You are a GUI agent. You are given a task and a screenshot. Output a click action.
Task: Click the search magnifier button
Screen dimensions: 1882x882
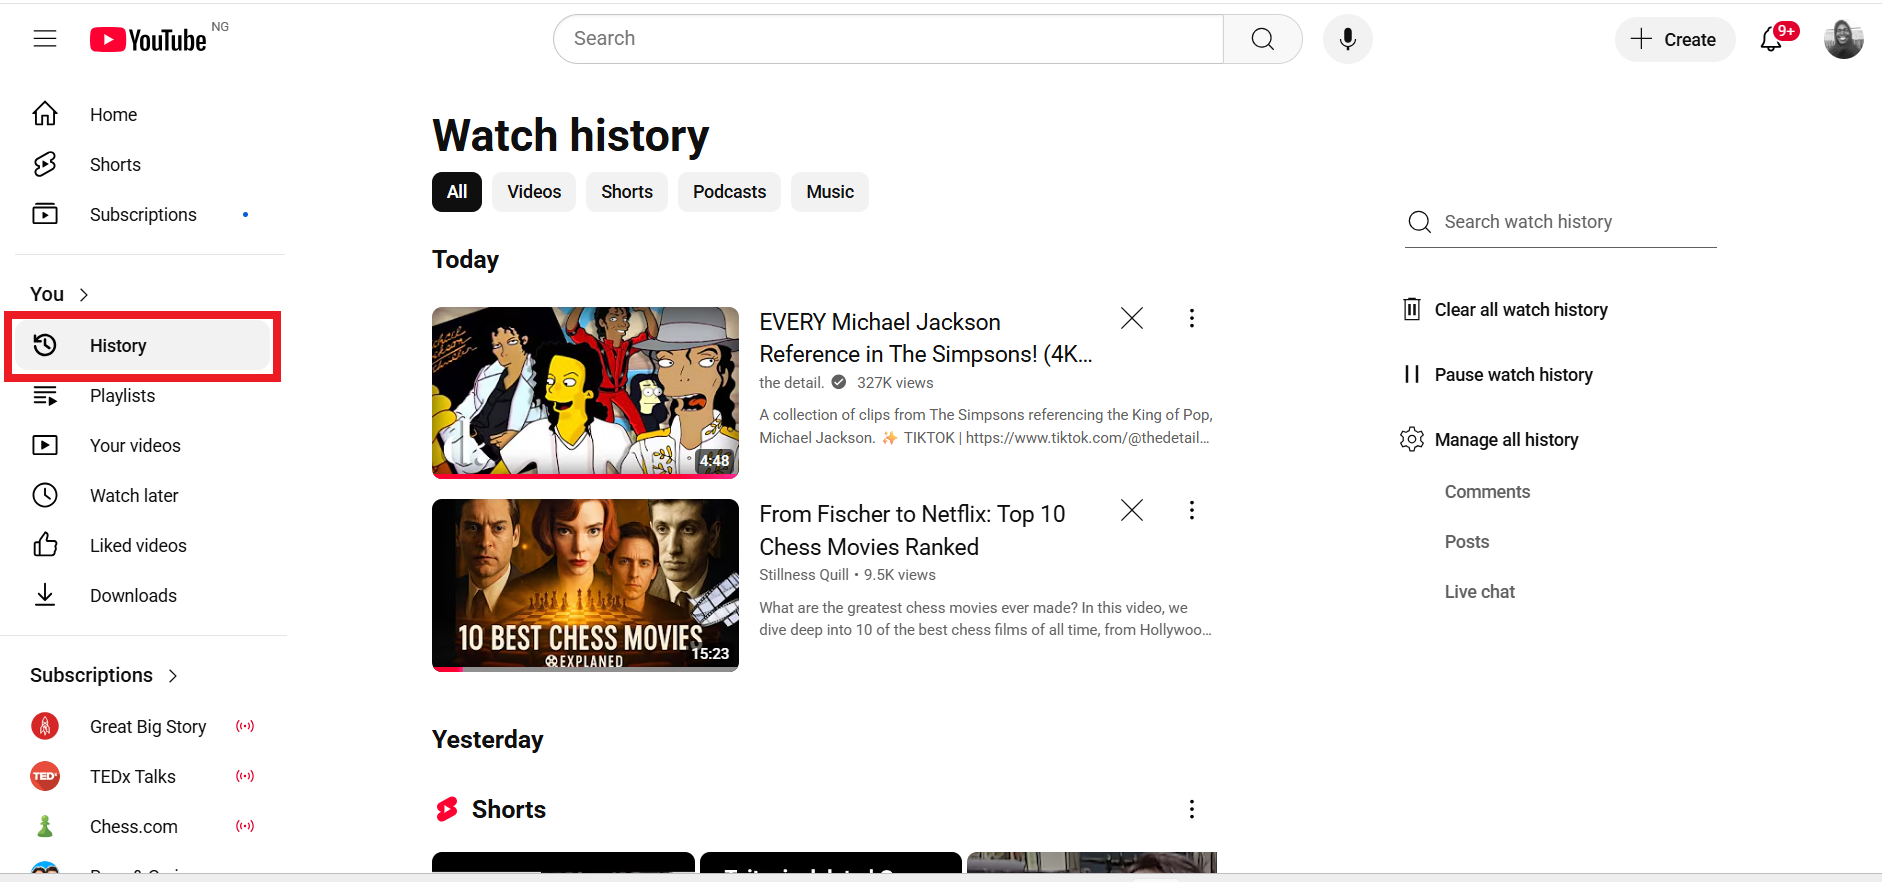1263,39
